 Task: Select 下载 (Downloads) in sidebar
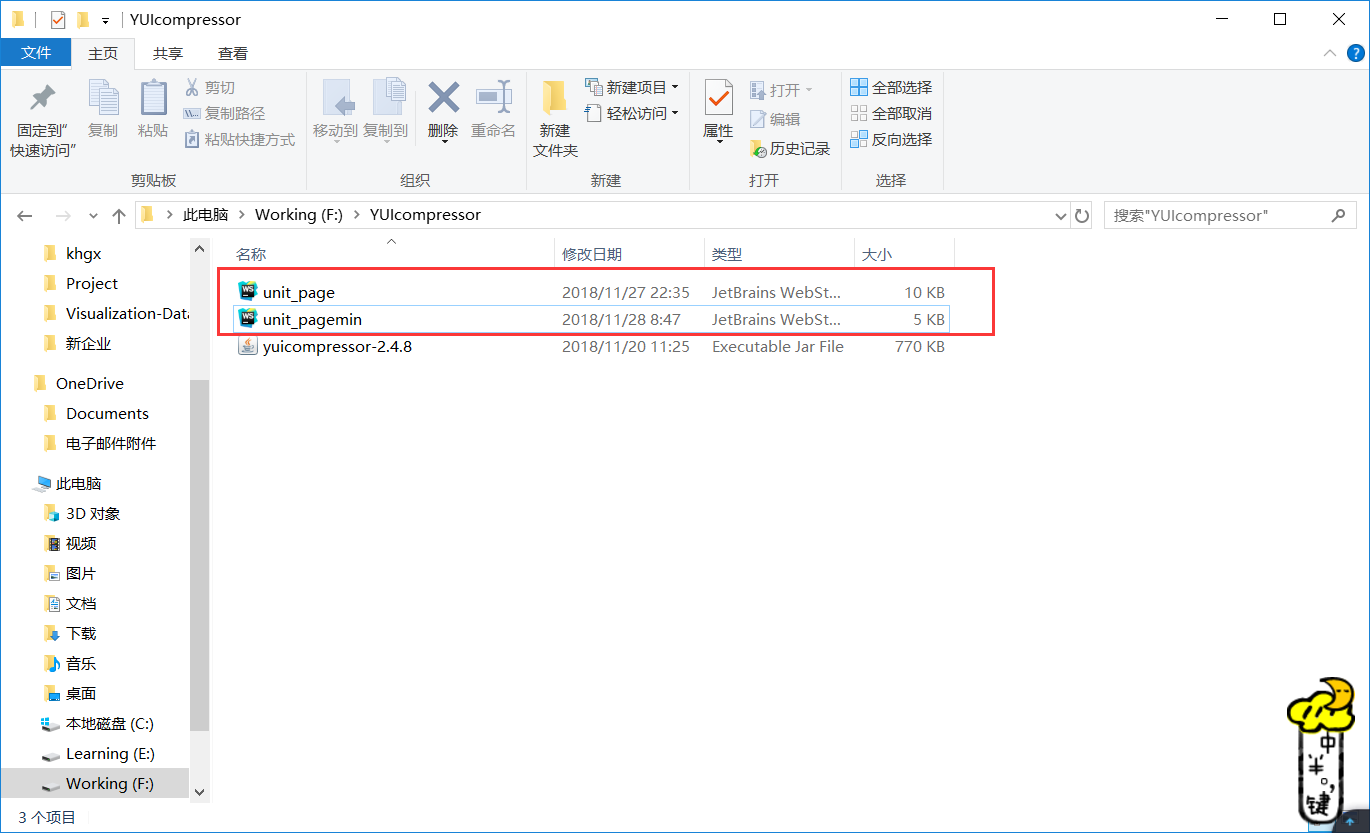coord(81,634)
